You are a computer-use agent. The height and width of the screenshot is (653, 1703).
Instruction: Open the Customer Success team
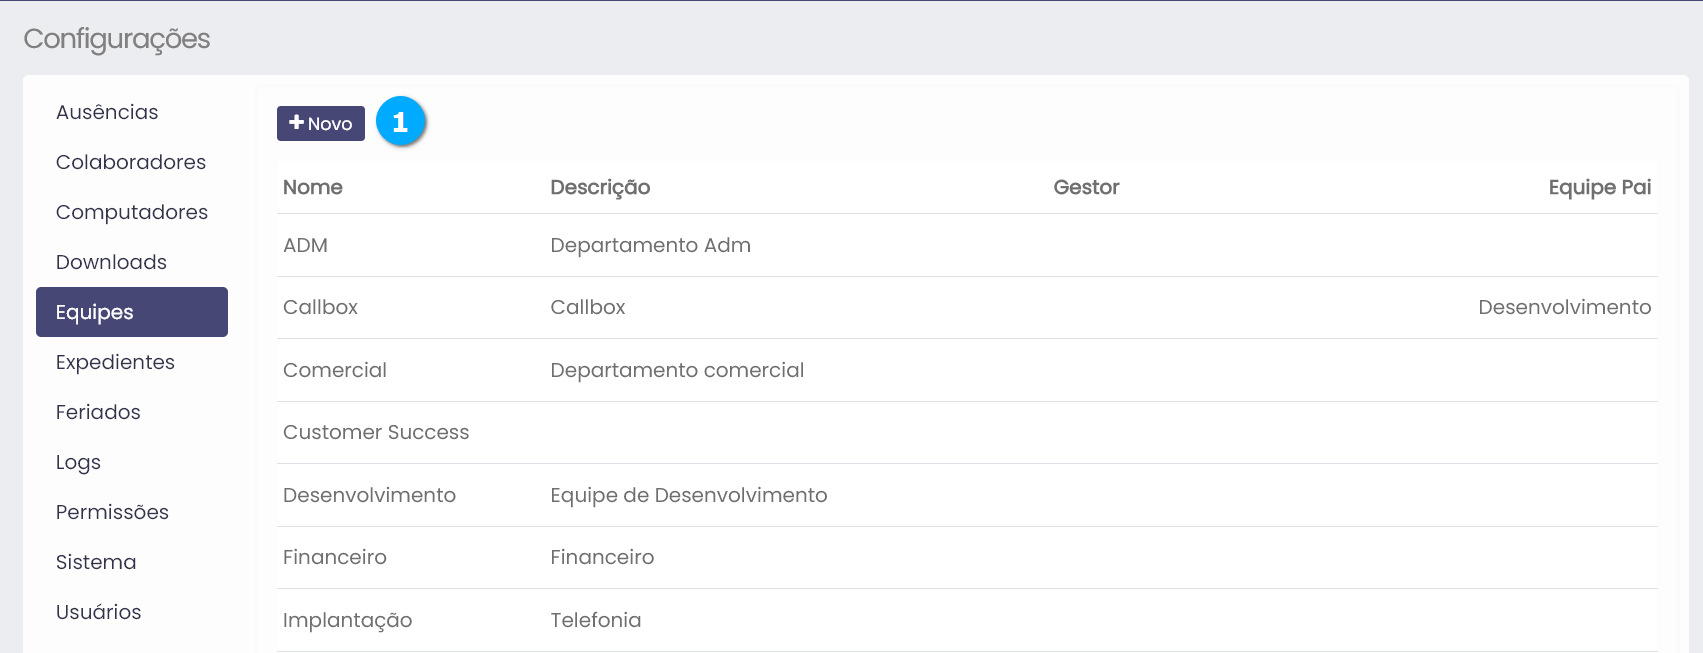(x=376, y=432)
